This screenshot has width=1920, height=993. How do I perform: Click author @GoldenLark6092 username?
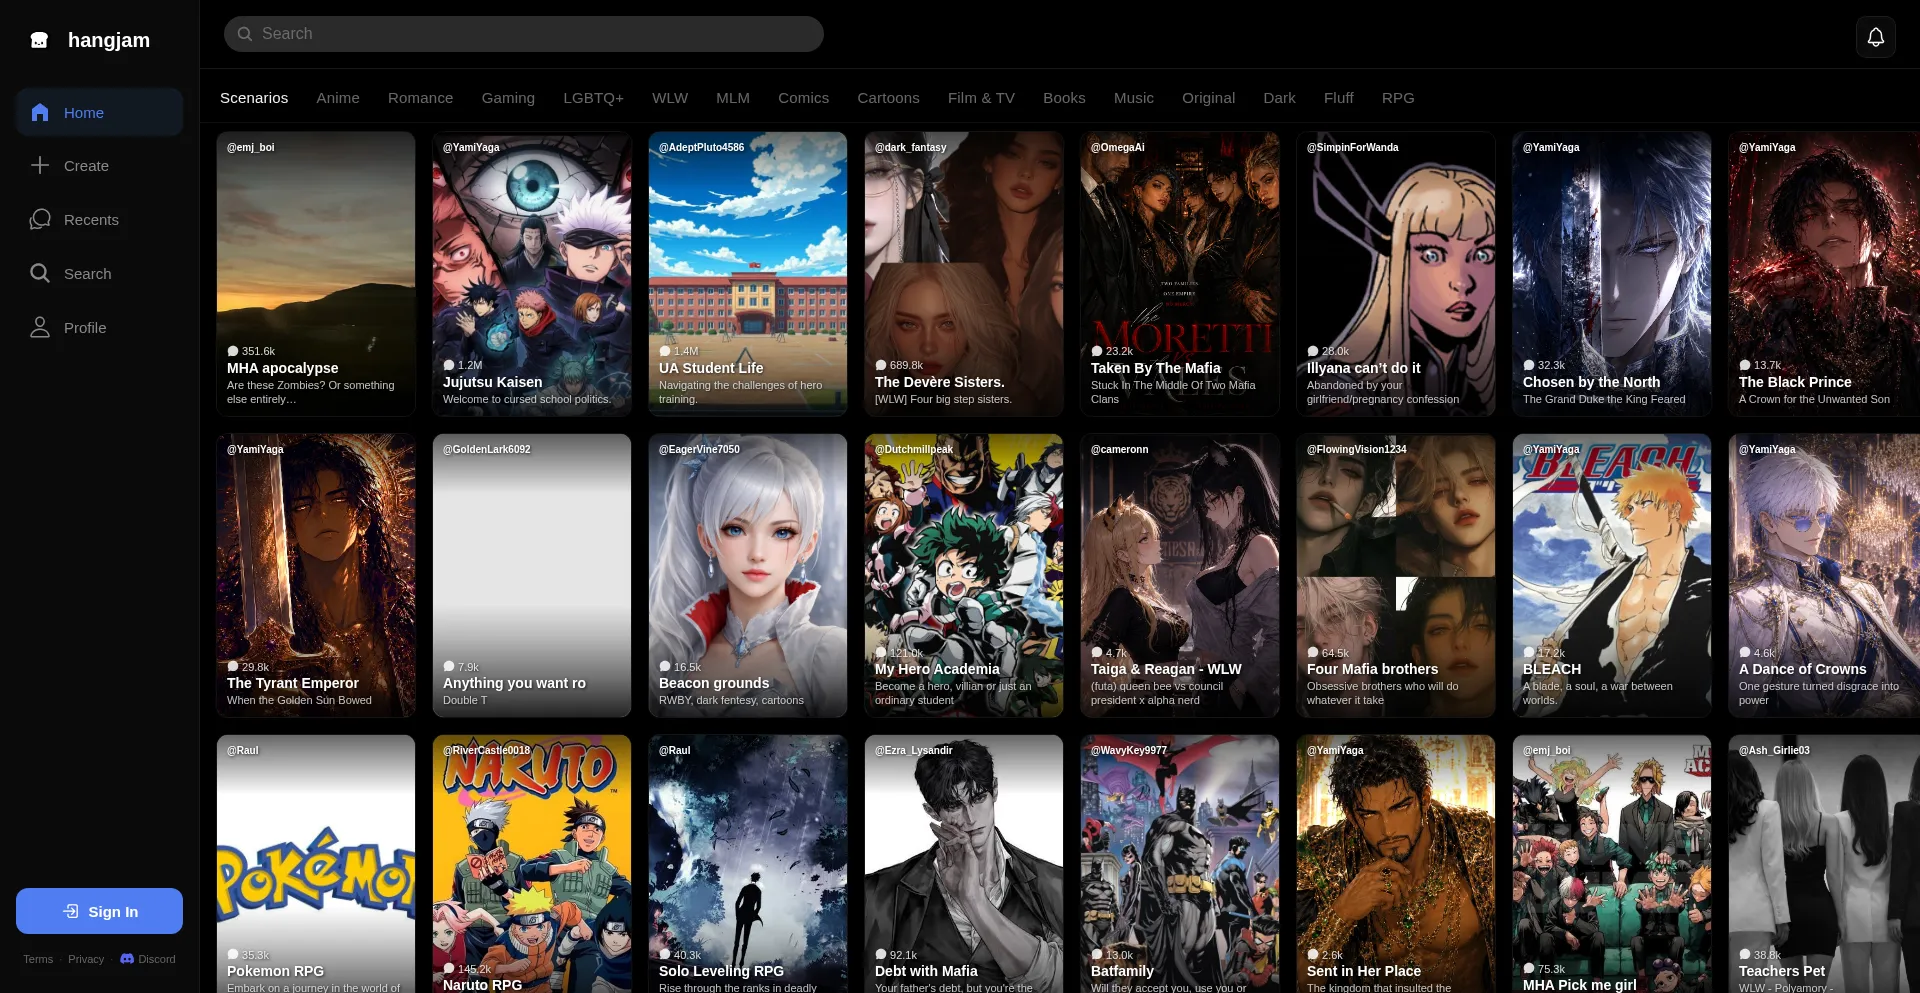tap(486, 449)
